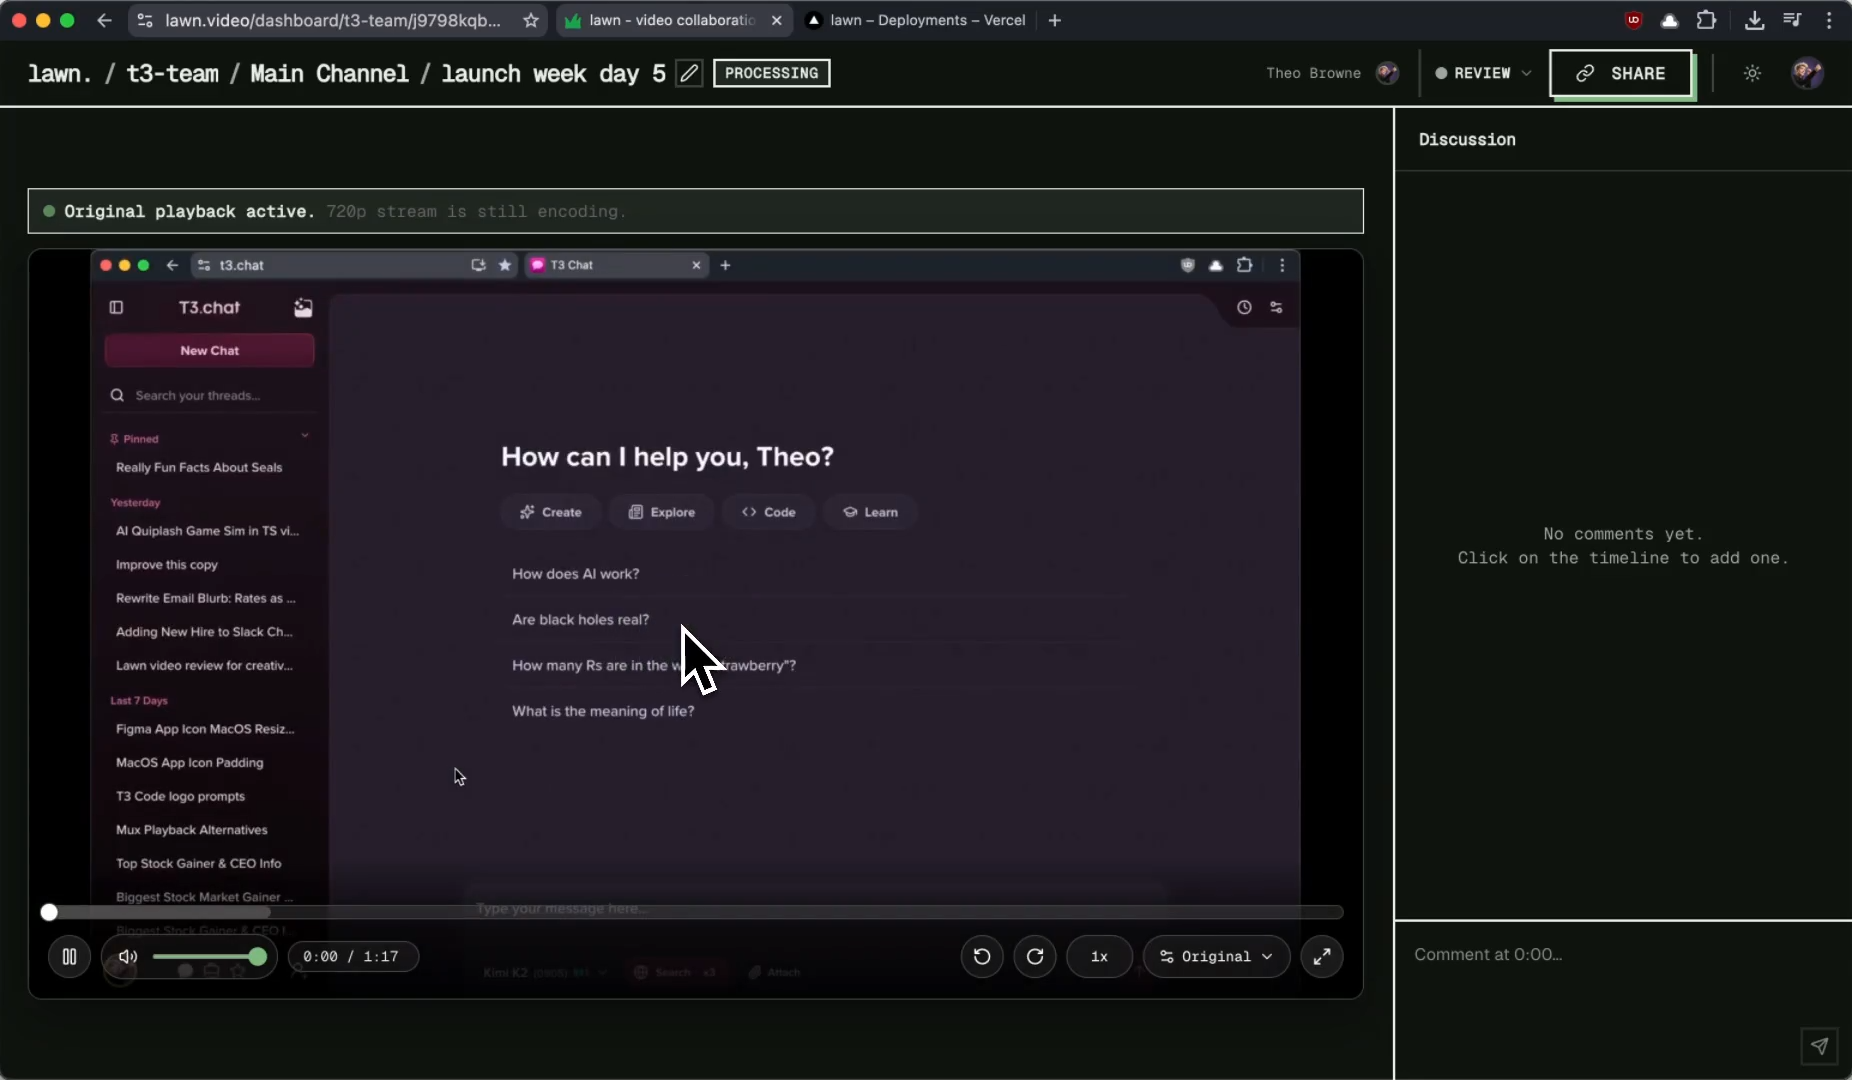Pause the video playback
The height and width of the screenshot is (1080, 1852).
click(x=69, y=956)
